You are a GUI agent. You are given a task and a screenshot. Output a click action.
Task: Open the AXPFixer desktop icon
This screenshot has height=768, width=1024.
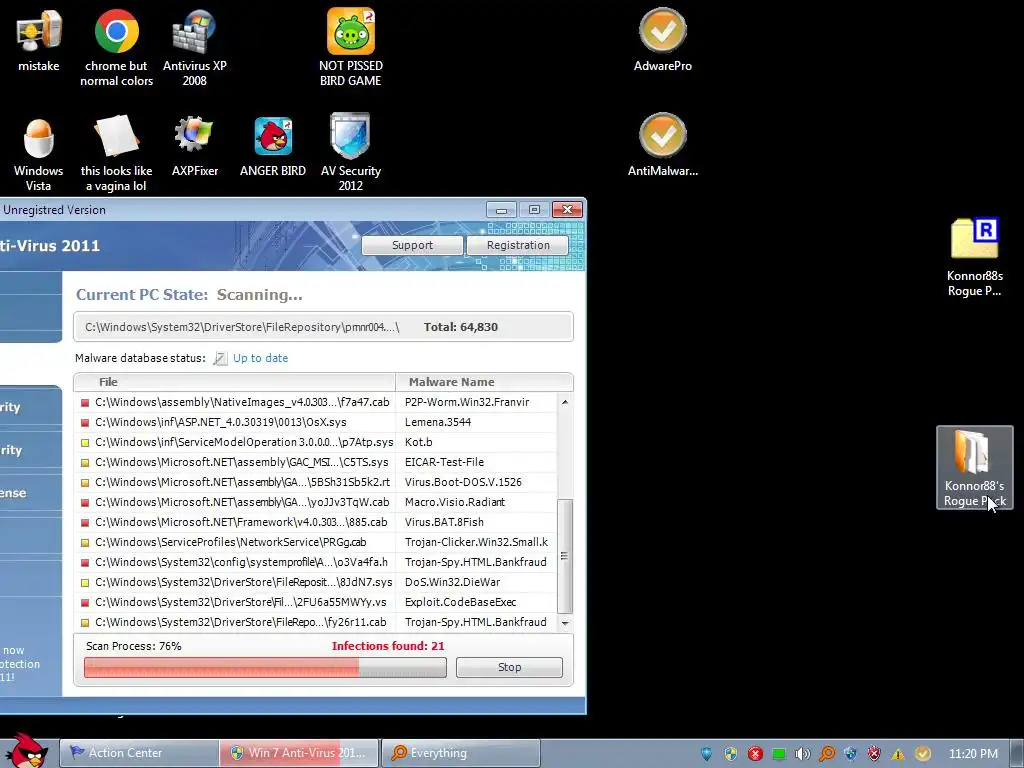pyautogui.click(x=195, y=145)
